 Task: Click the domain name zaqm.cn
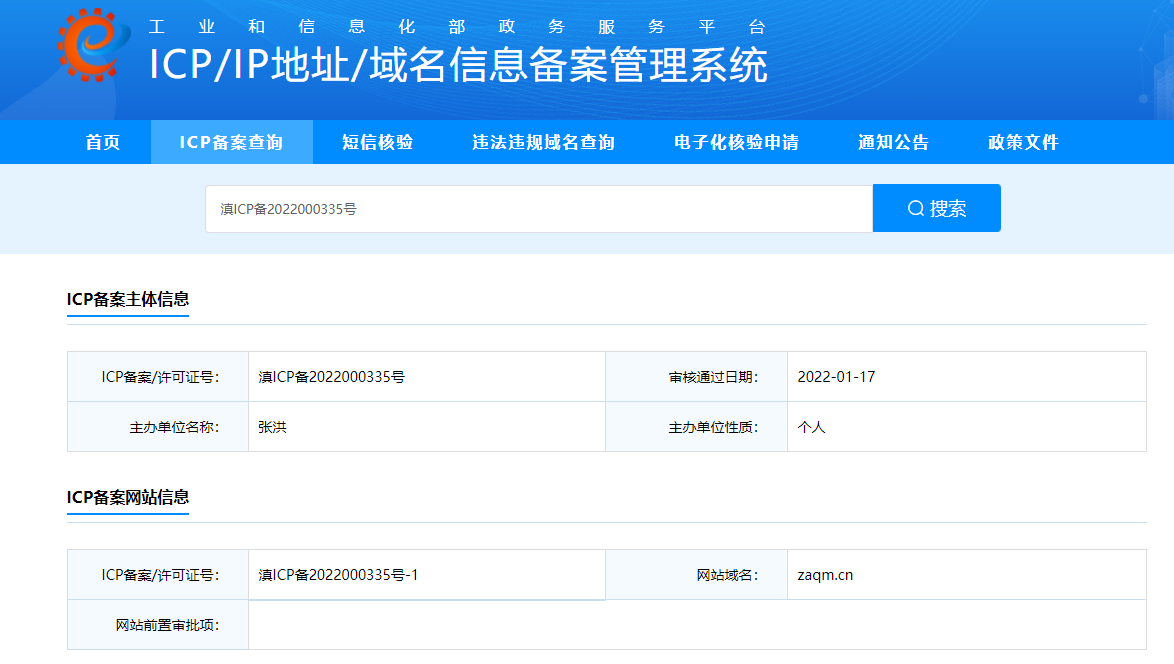pyautogui.click(x=825, y=575)
